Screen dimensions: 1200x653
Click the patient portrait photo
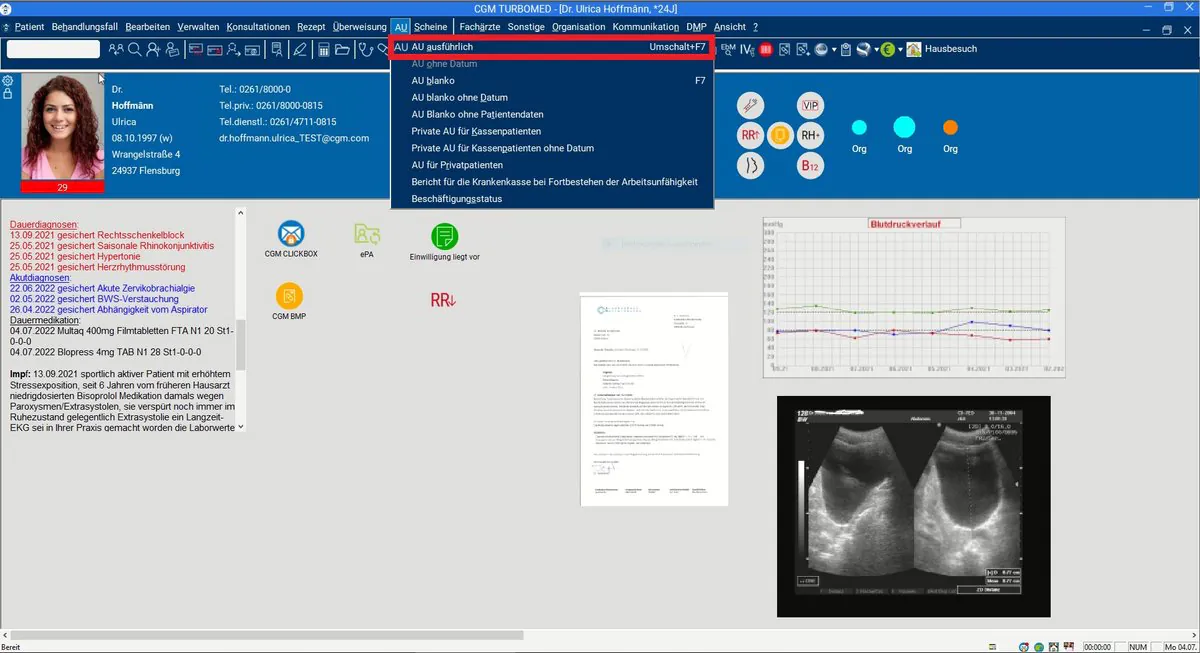[62, 128]
